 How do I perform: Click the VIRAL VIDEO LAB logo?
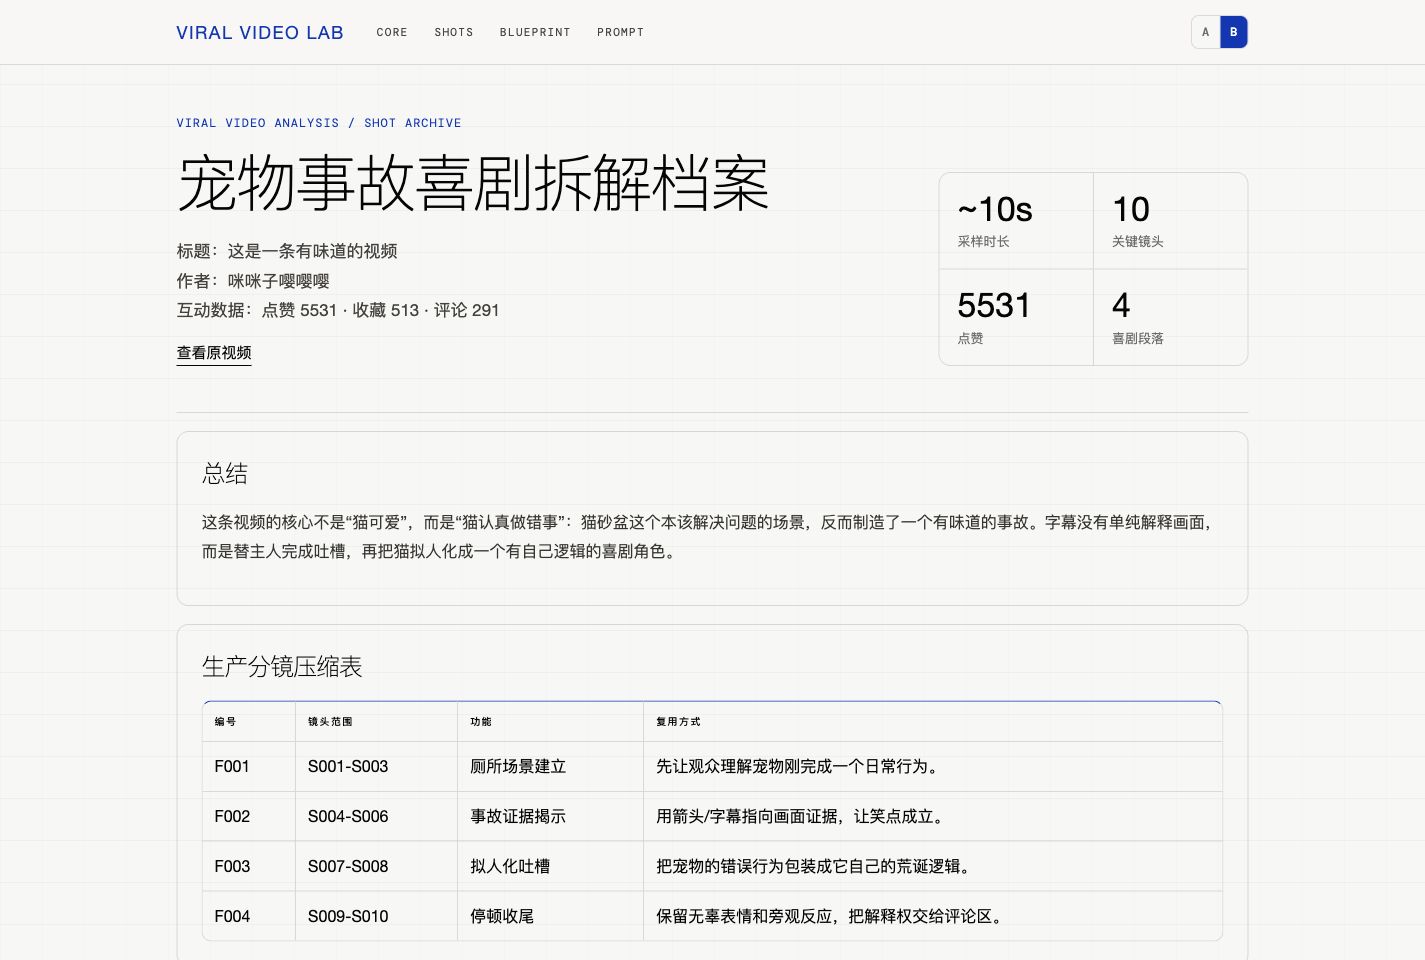pos(260,32)
